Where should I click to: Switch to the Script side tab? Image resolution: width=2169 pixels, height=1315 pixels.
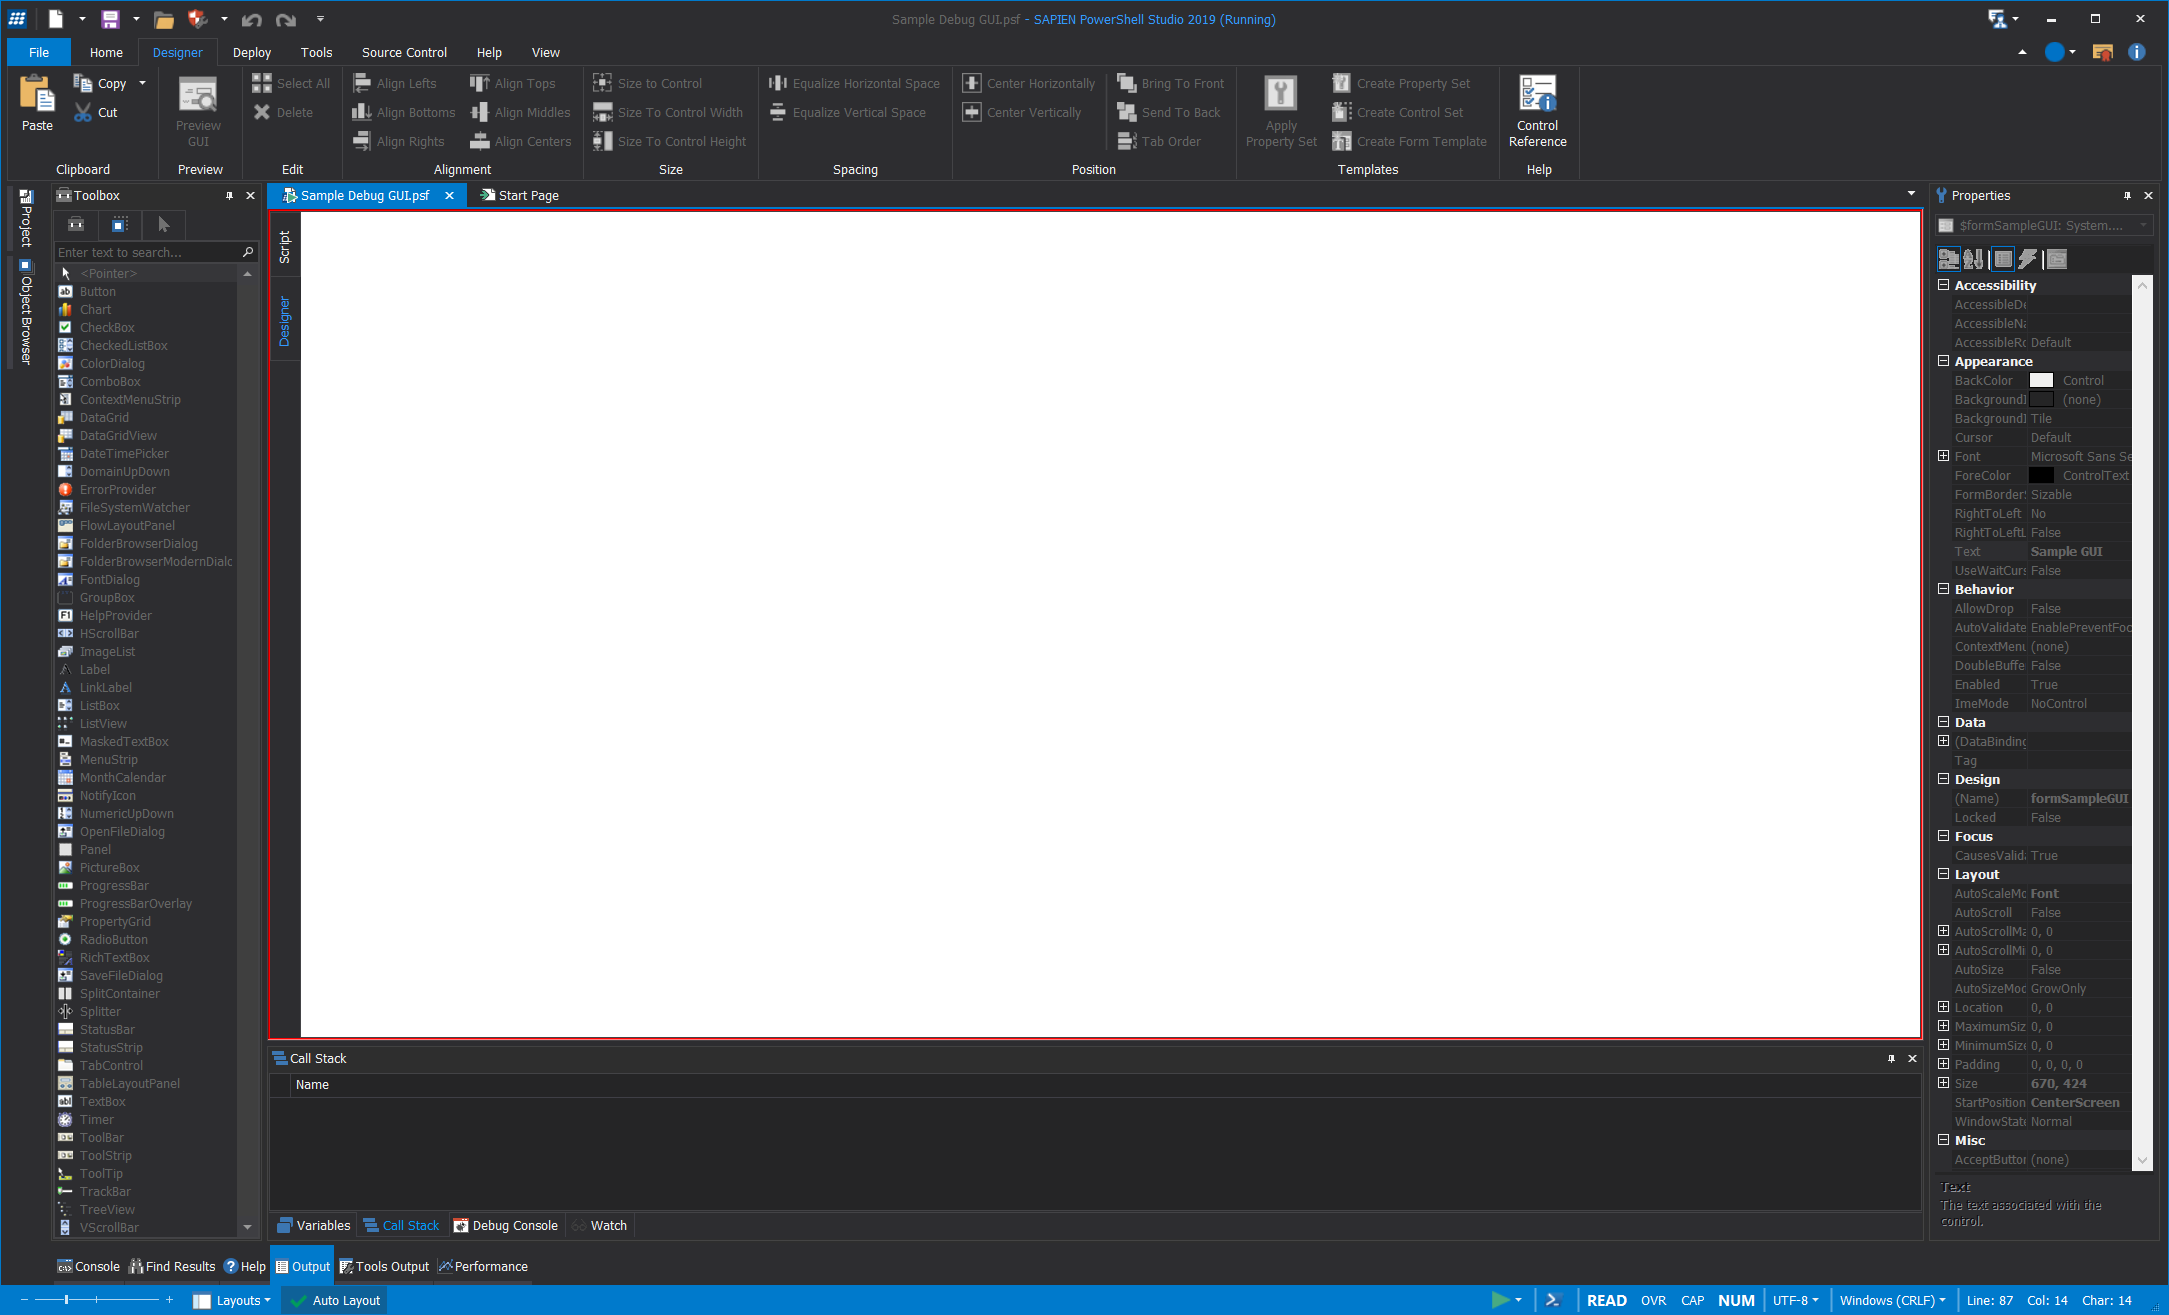click(x=284, y=247)
